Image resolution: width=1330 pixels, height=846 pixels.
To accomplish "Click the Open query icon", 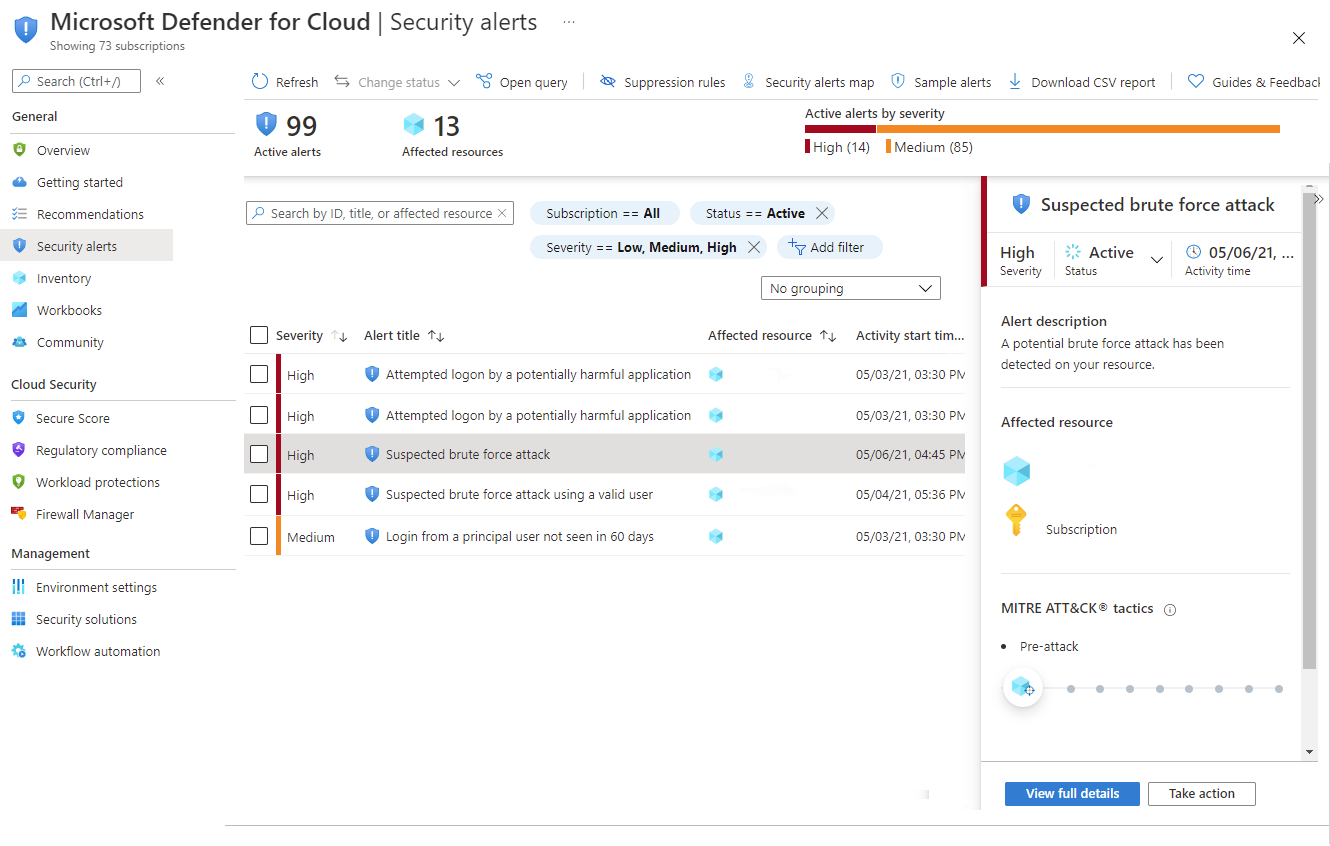I will click(x=484, y=82).
